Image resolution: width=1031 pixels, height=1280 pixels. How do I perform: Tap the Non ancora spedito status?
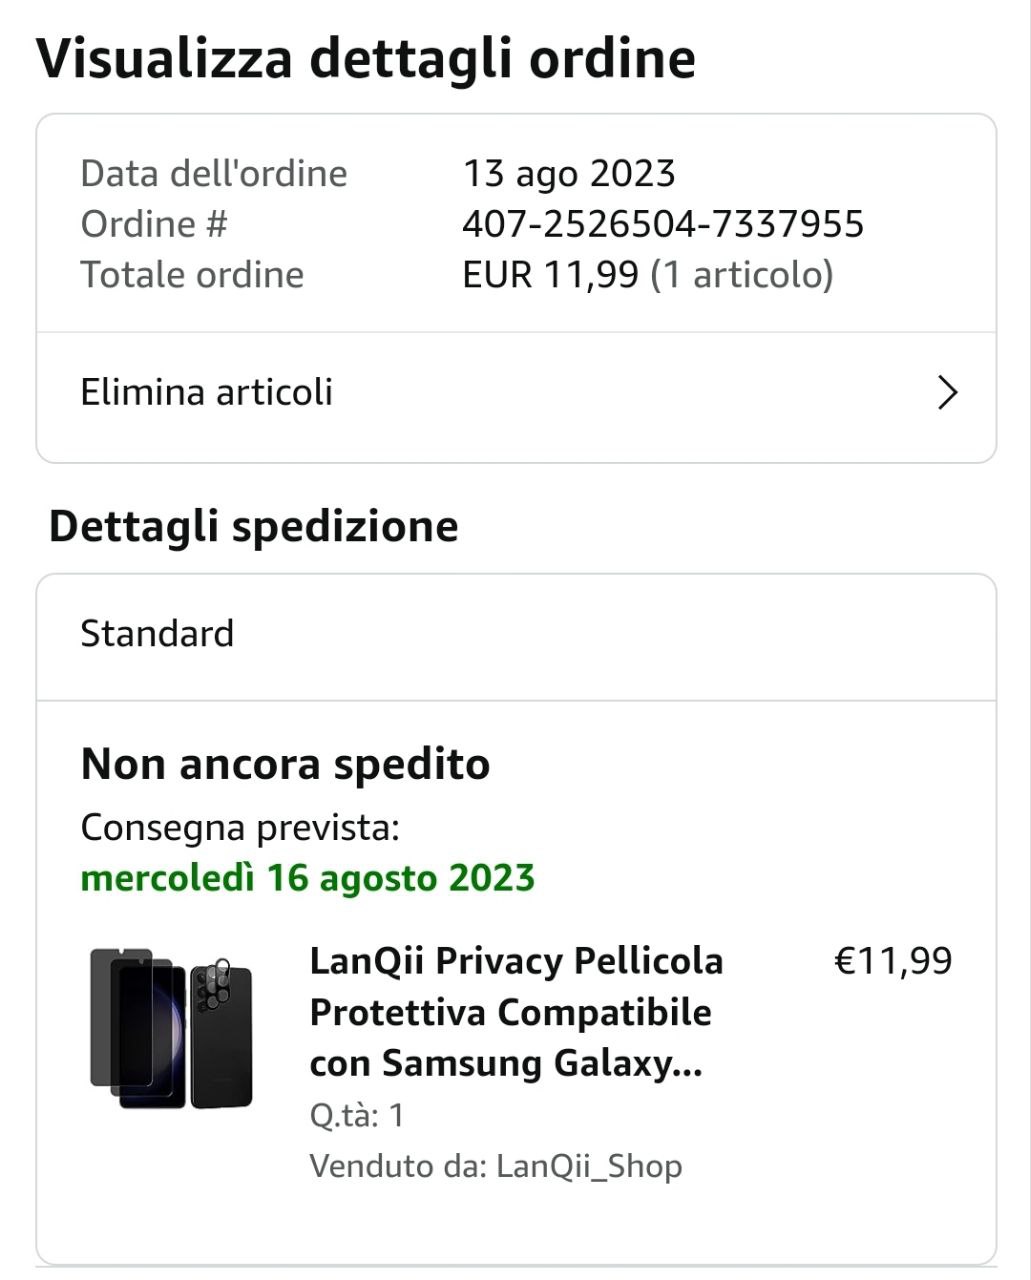click(285, 764)
